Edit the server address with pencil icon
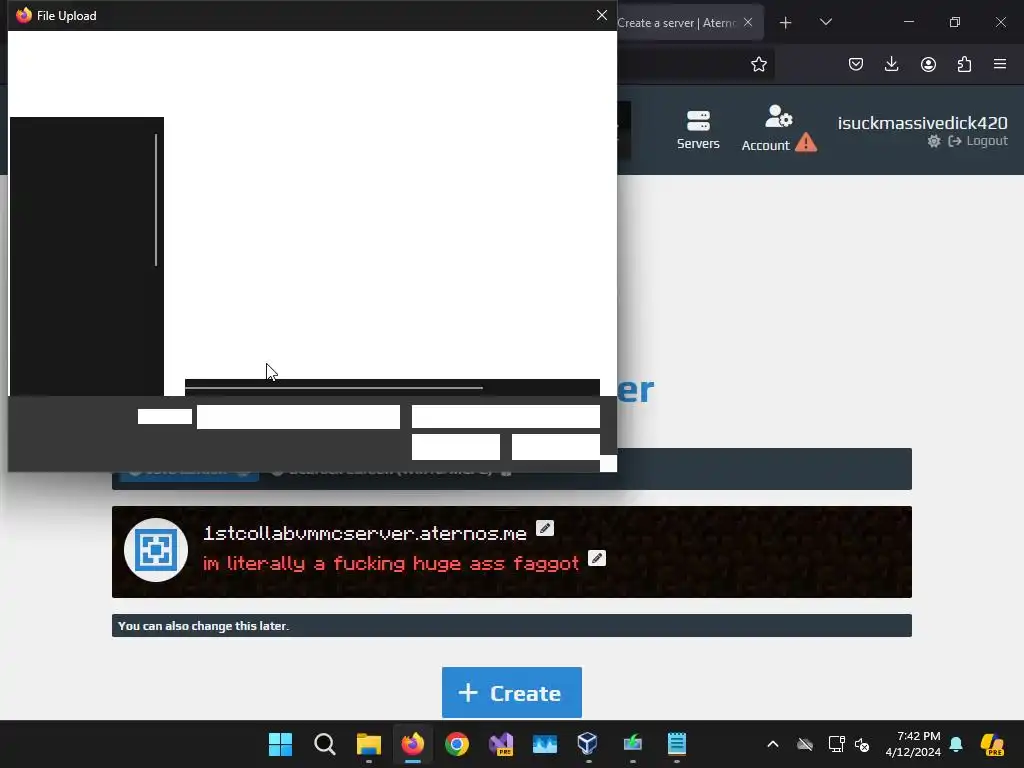The image size is (1024, 768). tap(545, 528)
